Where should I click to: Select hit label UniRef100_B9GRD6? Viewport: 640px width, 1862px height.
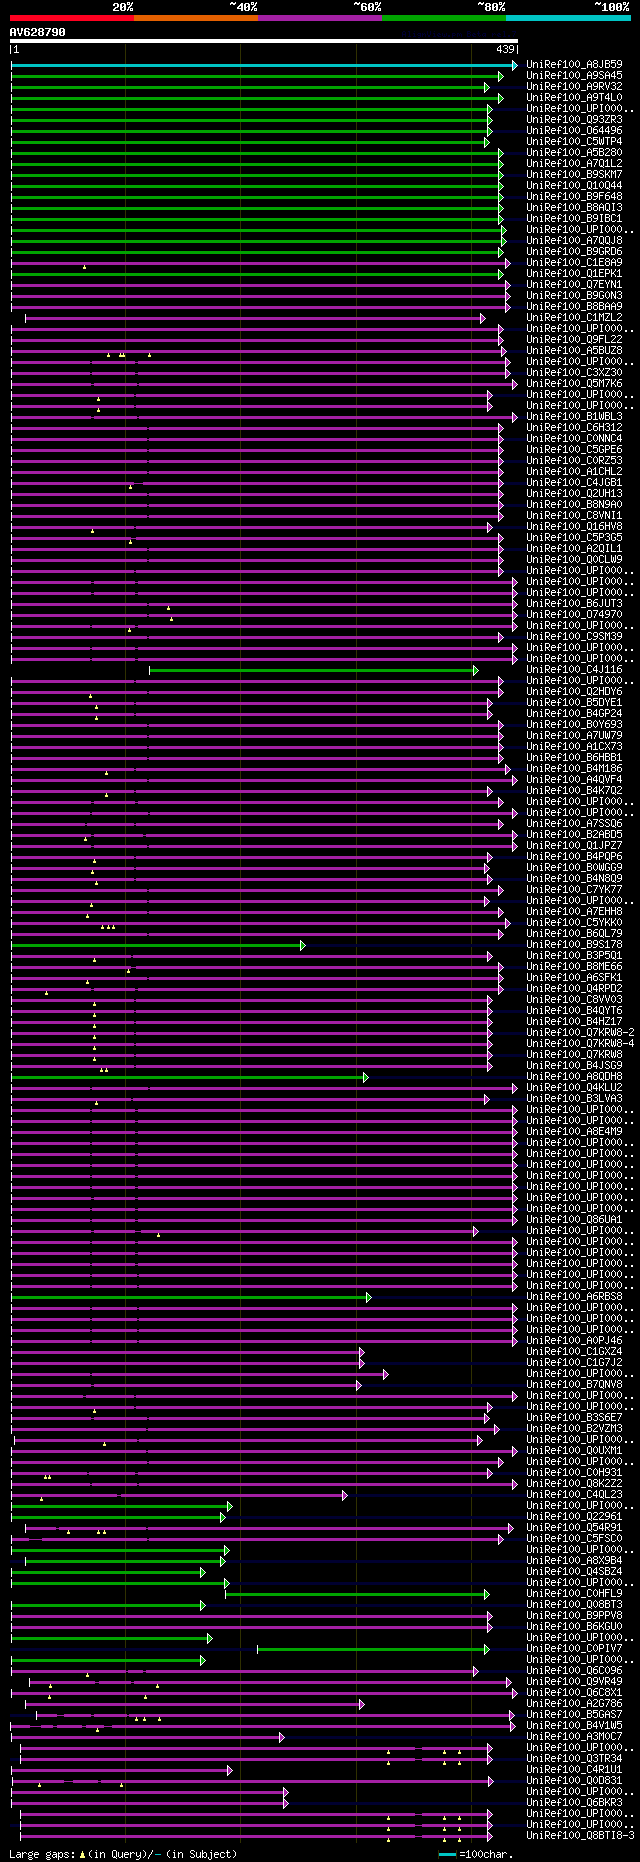(x=574, y=252)
